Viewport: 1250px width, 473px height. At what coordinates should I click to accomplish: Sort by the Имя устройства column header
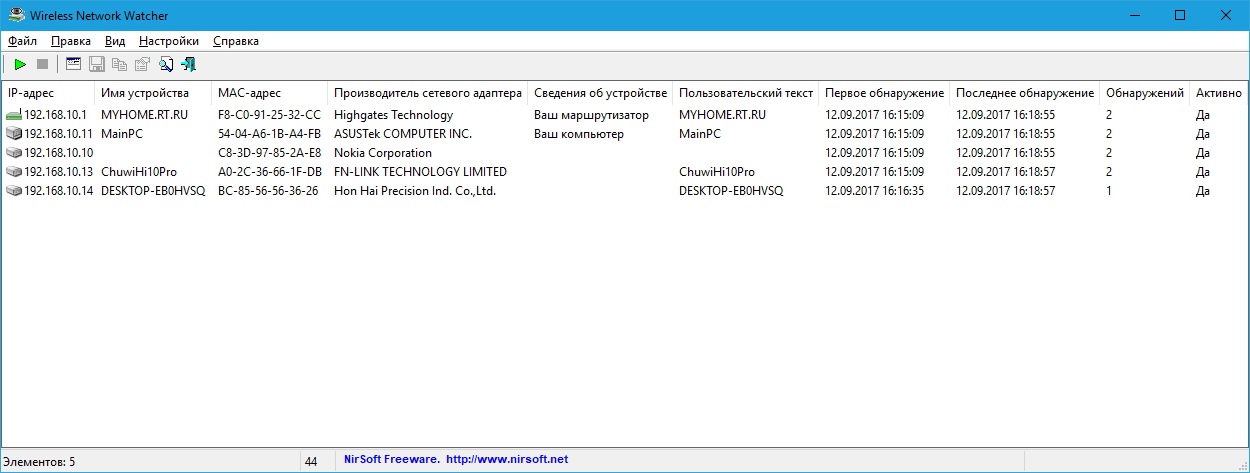click(154, 93)
